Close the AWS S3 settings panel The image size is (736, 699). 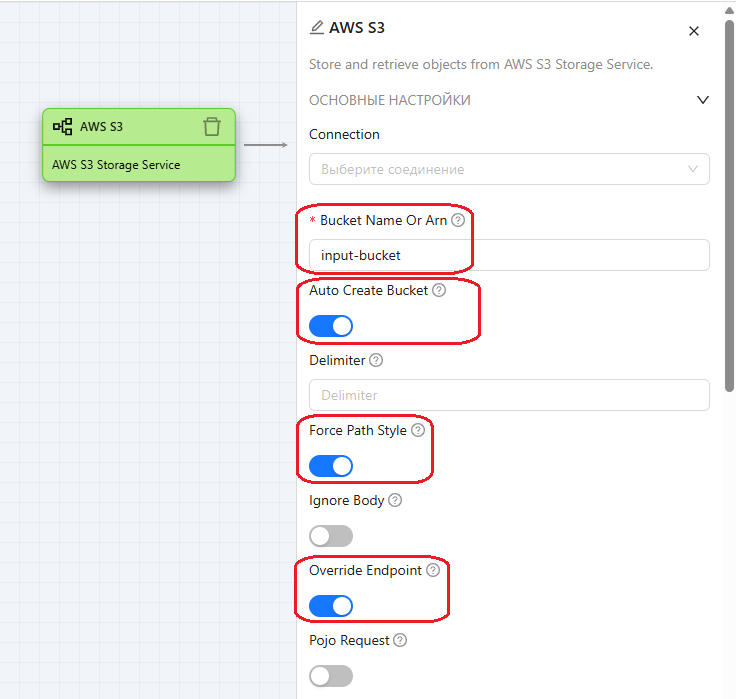(x=694, y=31)
